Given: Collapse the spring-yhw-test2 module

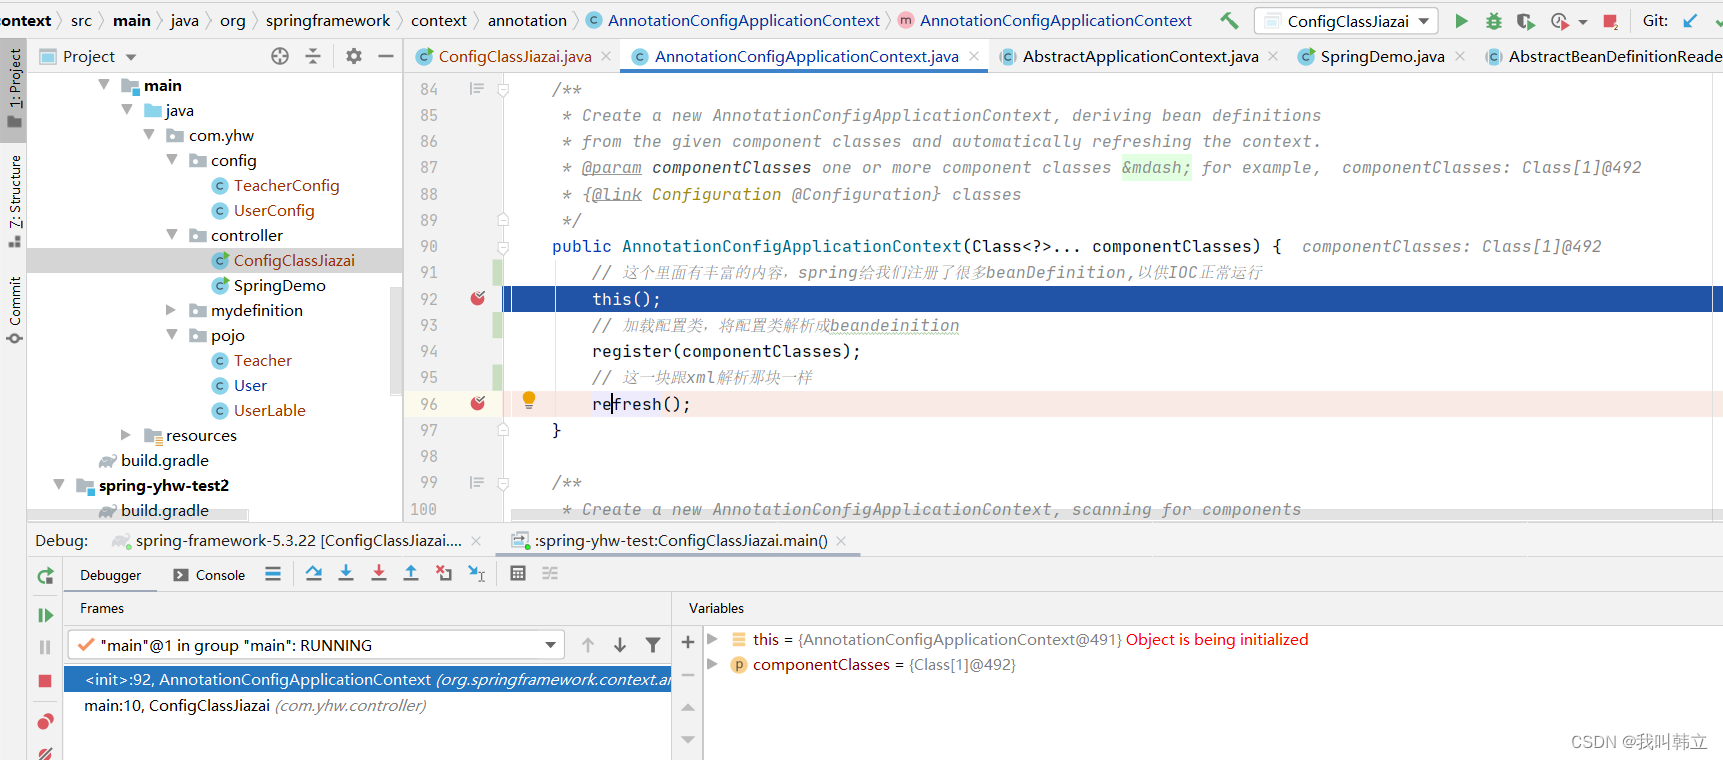Looking at the screenshot, I should click(x=59, y=485).
